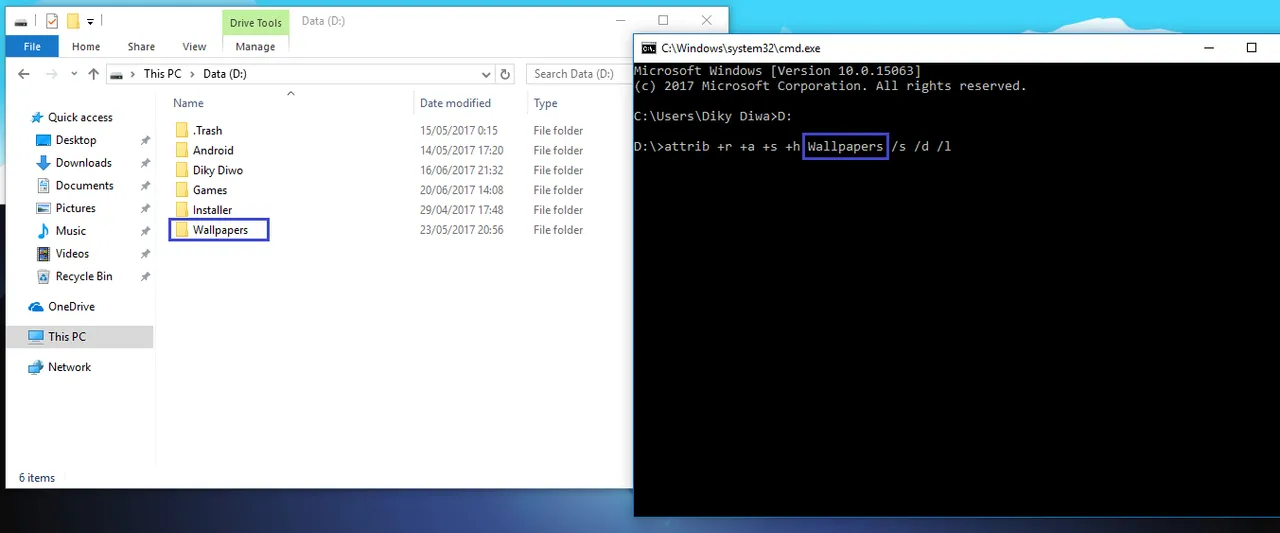This screenshot has height=533, width=1280.
Task: Select the .Trash folder
Action: [207, 131]
